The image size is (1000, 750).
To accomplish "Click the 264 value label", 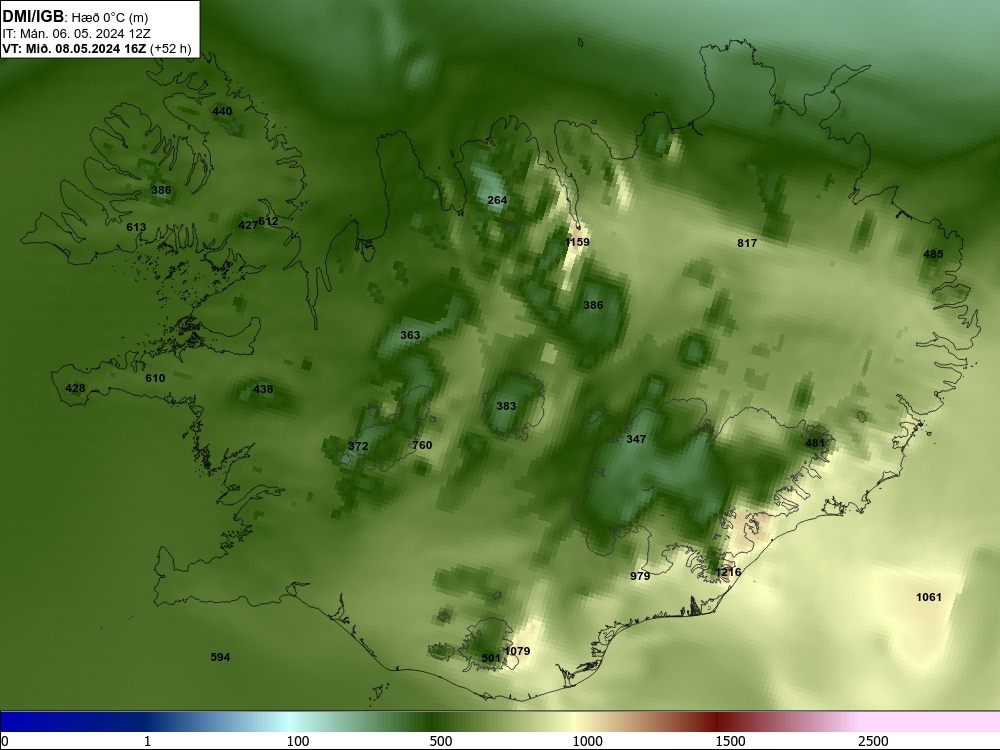I will [x=497, y=200].
